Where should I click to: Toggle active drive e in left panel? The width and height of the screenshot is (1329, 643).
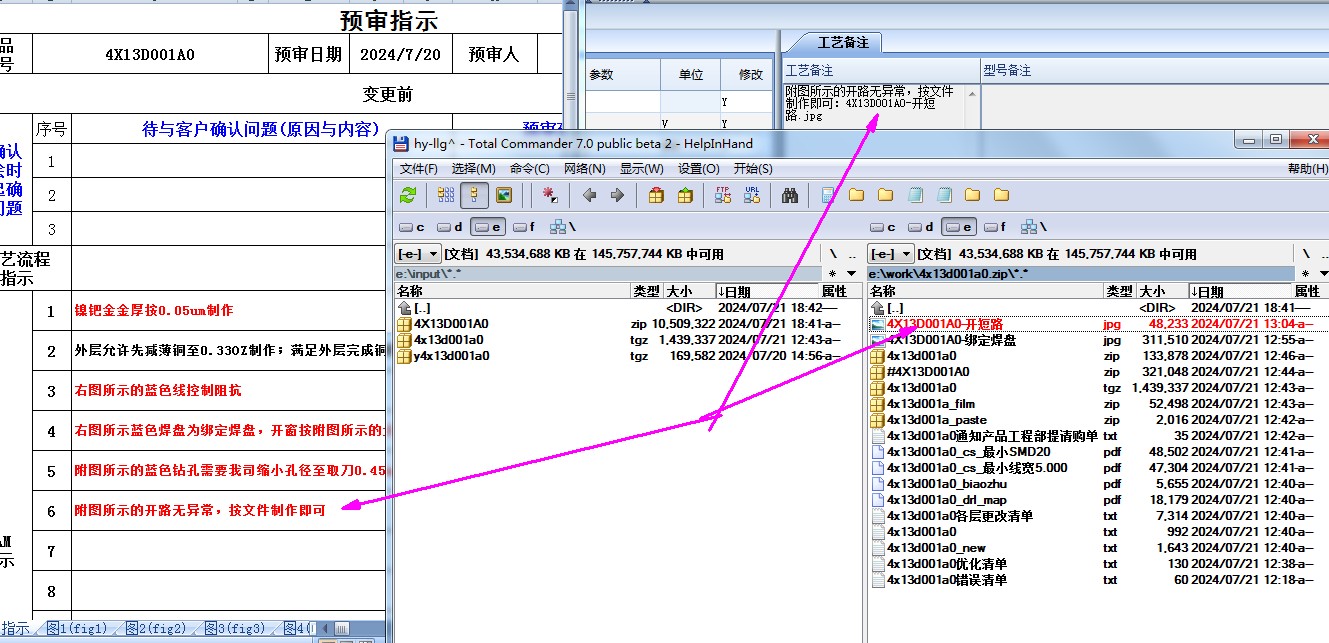(486, 227)
